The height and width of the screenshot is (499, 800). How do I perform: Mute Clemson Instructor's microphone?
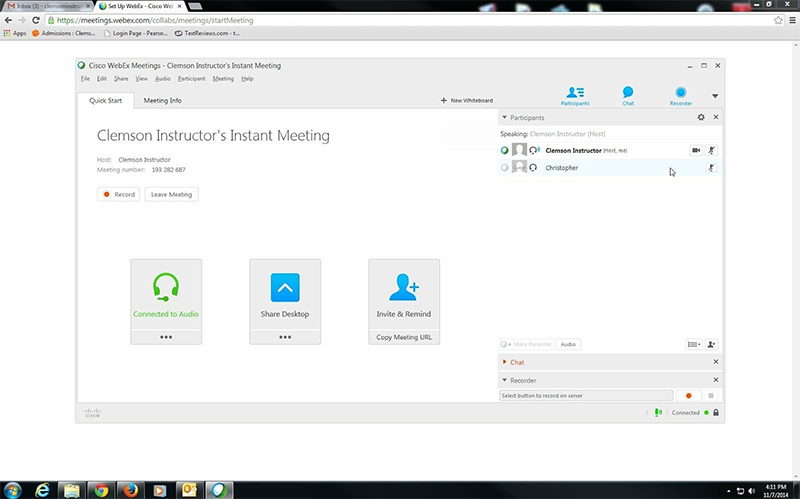click(711, 150)
